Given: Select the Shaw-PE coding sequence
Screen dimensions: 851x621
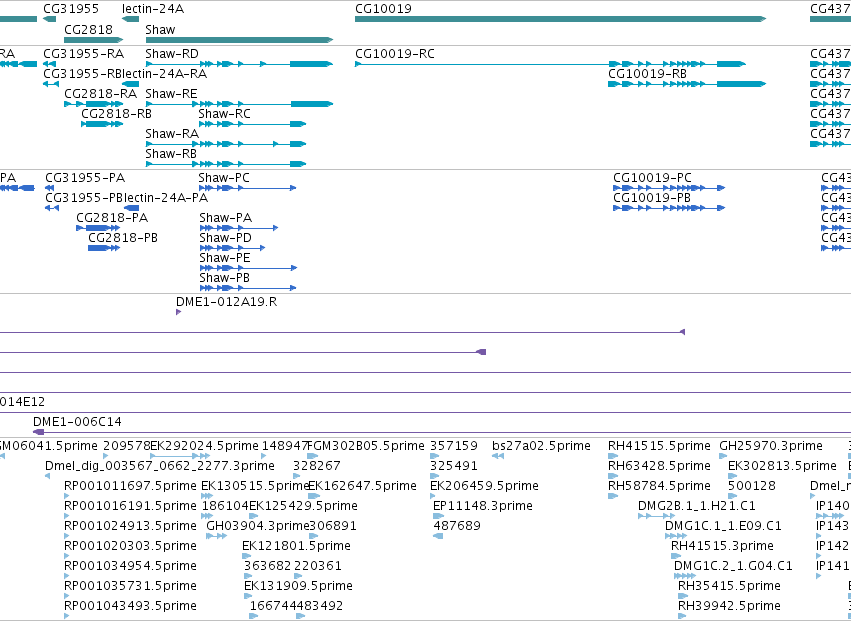Looking at the screenshot, I should [248, 268].
